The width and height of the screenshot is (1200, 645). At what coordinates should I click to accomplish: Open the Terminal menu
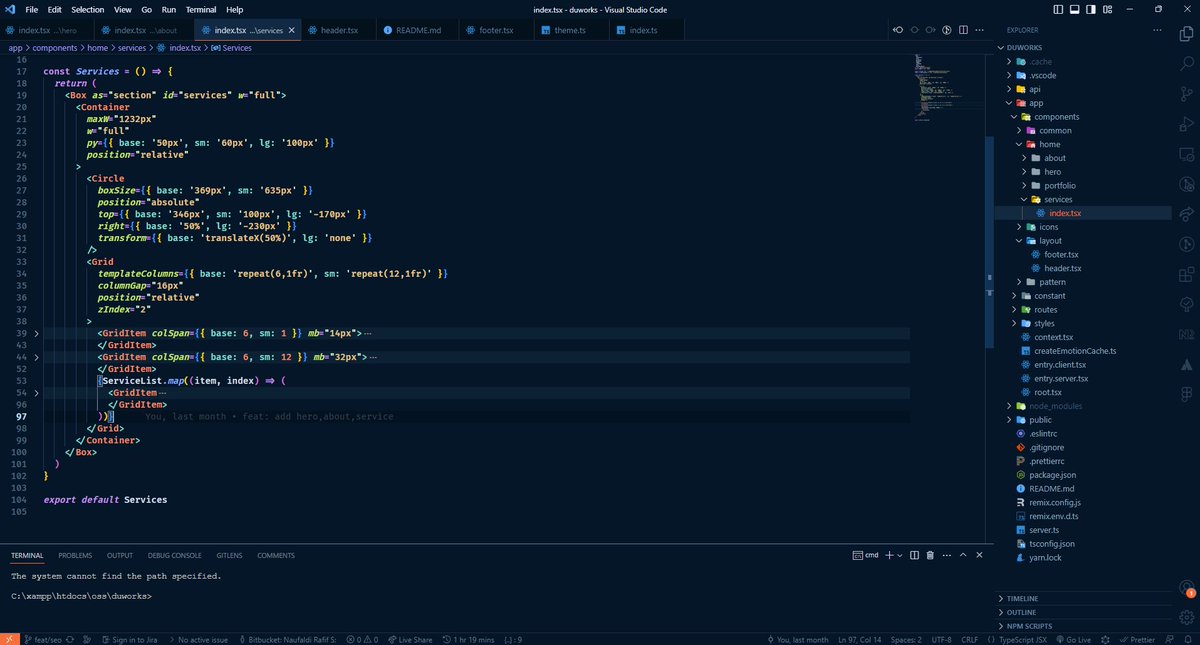click(x=200, y=9)
